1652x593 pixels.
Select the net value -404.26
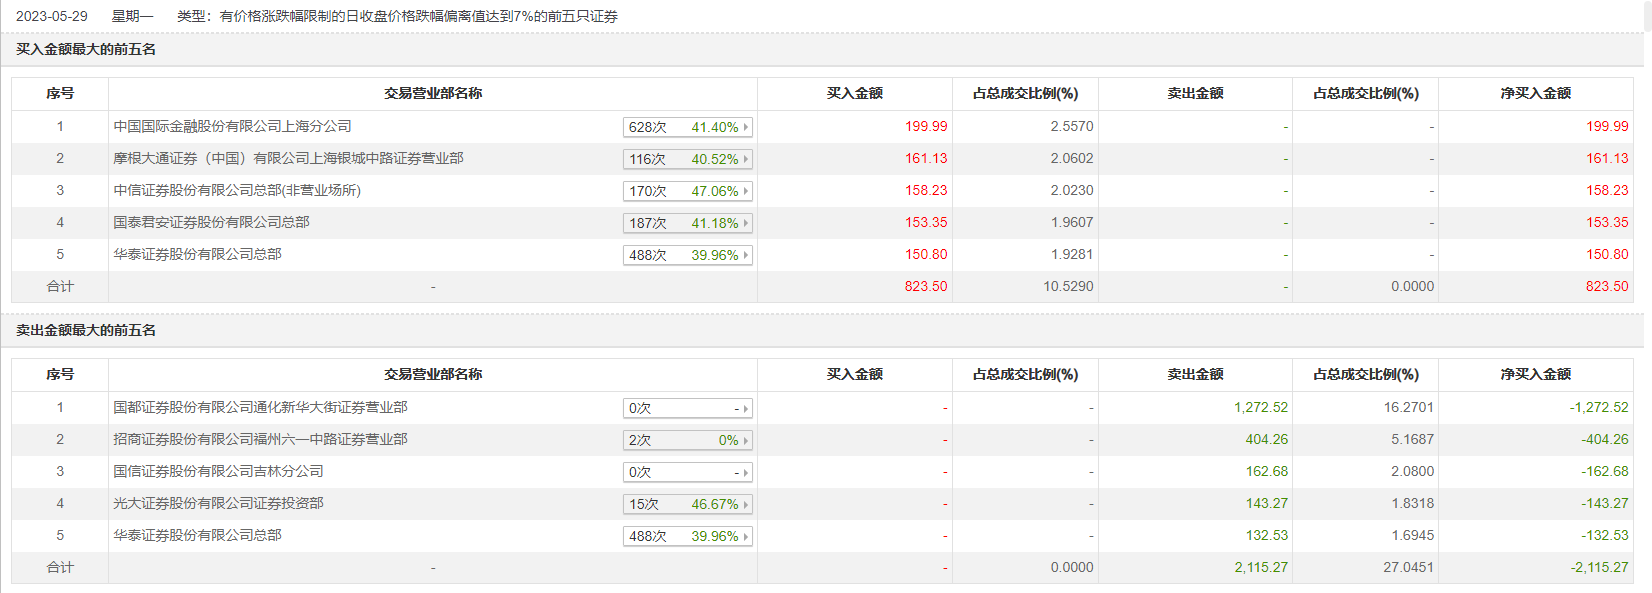click(x=1605, y=439)
